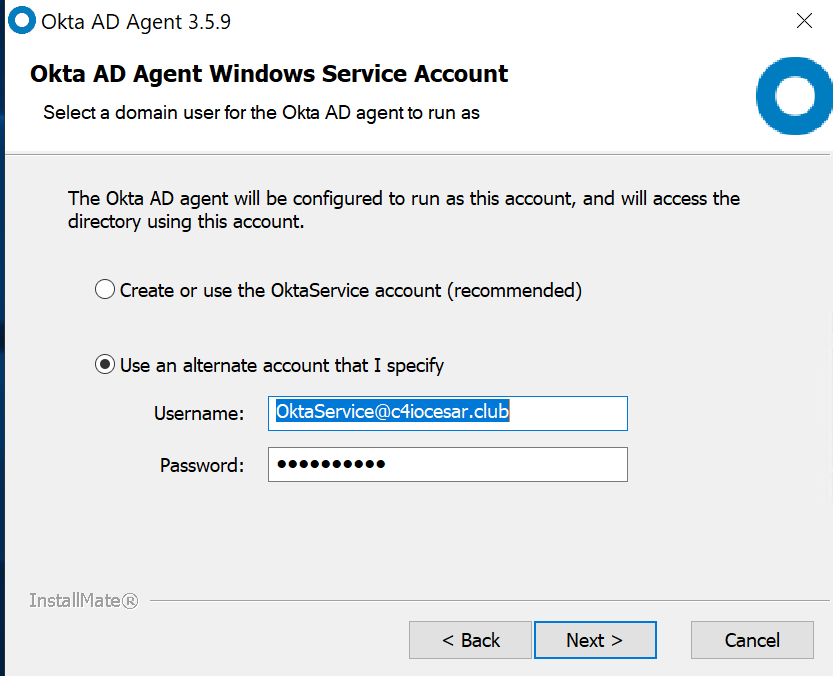This screenshot has width=833, height=676.
Task: Select the alternate account radio button
Action: pos(105,365)
